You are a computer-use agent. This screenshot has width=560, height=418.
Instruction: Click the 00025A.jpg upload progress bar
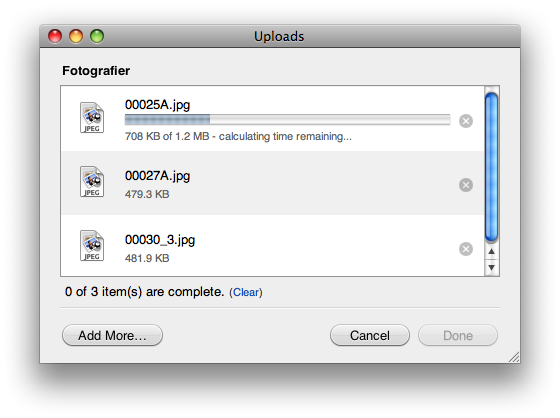(x=288, y=120)
